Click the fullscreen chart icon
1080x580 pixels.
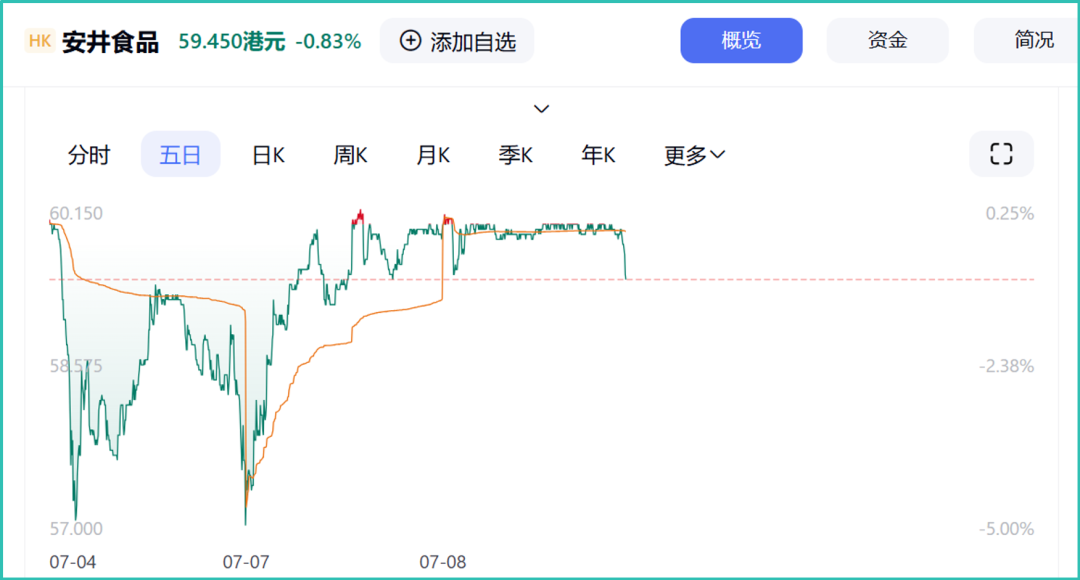pos(1001,154)
